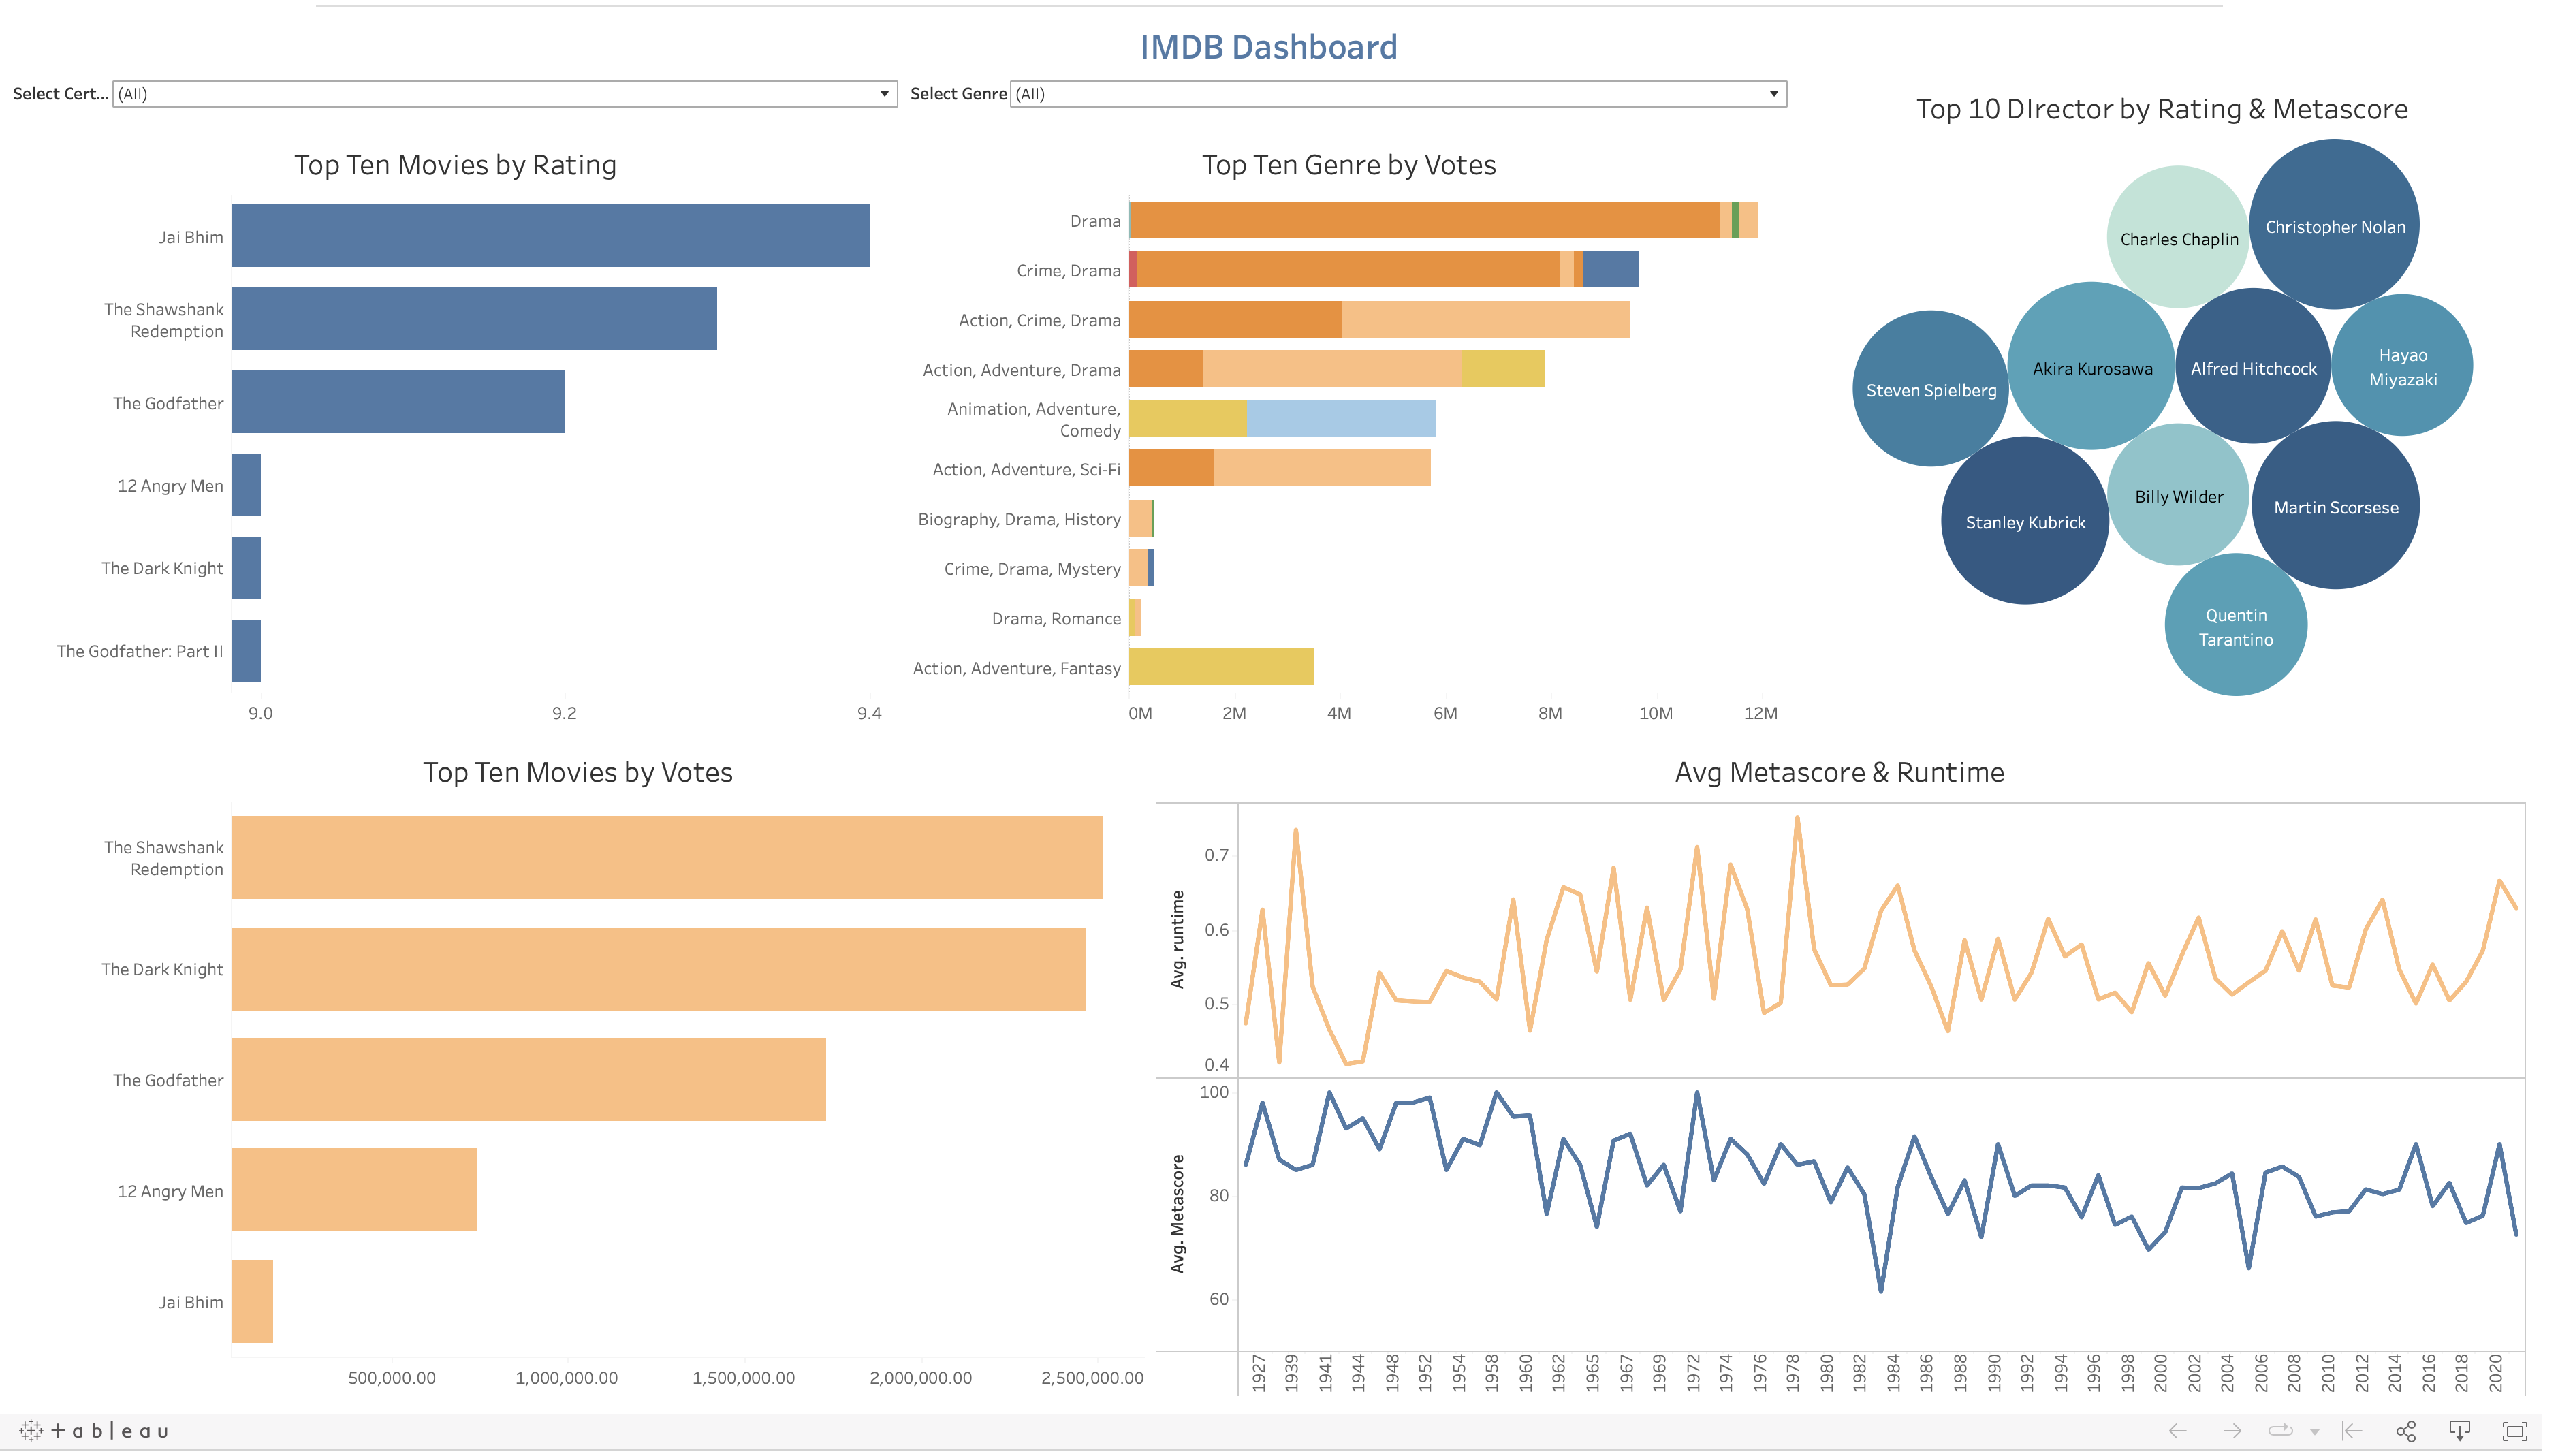Click the Christopher Nolan bubble
The image size is (2558, 1456).
tap(2334, 225)
